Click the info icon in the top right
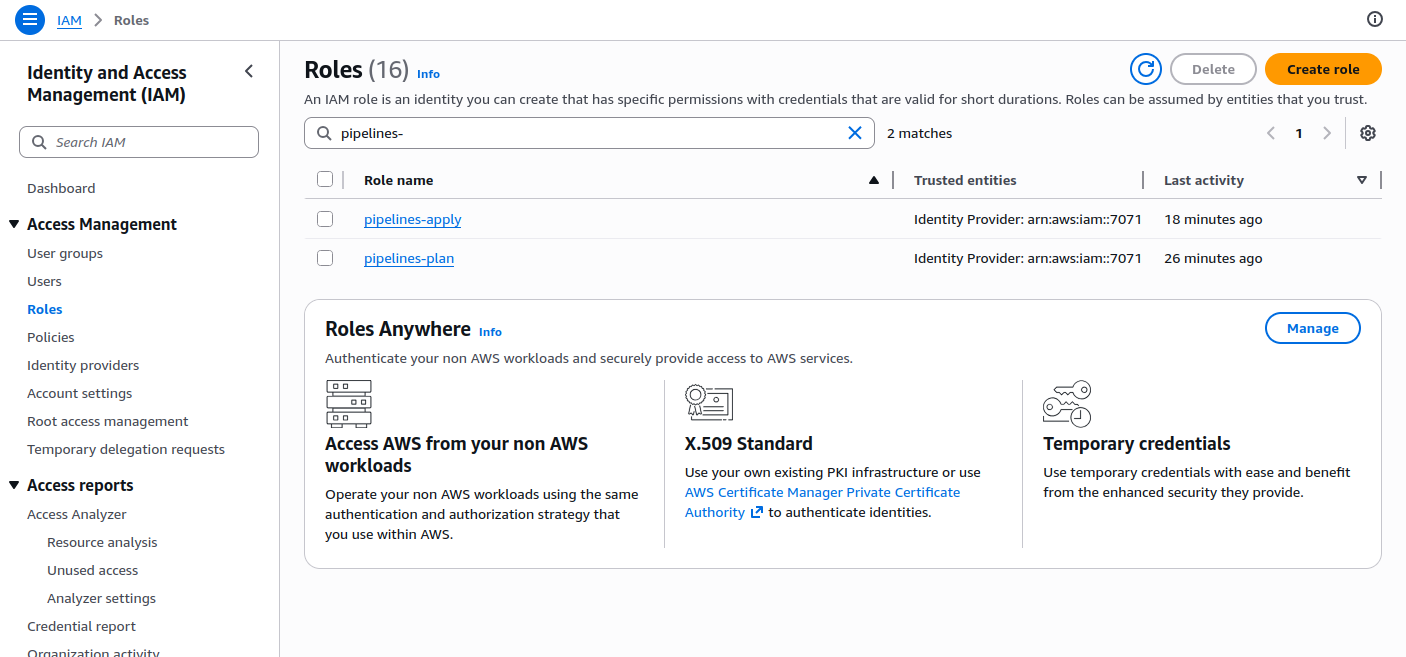This screenshot has width=1406, height=657. [x=1375, y=19]
